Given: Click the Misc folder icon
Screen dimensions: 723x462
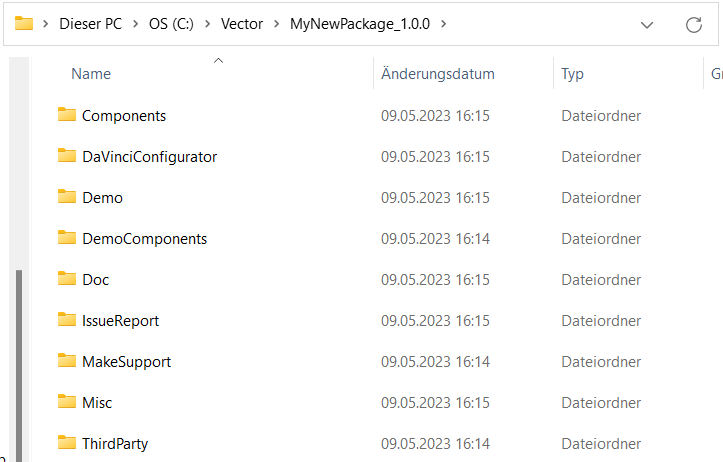Looking at the screenshot, I should tap(67, 402).
